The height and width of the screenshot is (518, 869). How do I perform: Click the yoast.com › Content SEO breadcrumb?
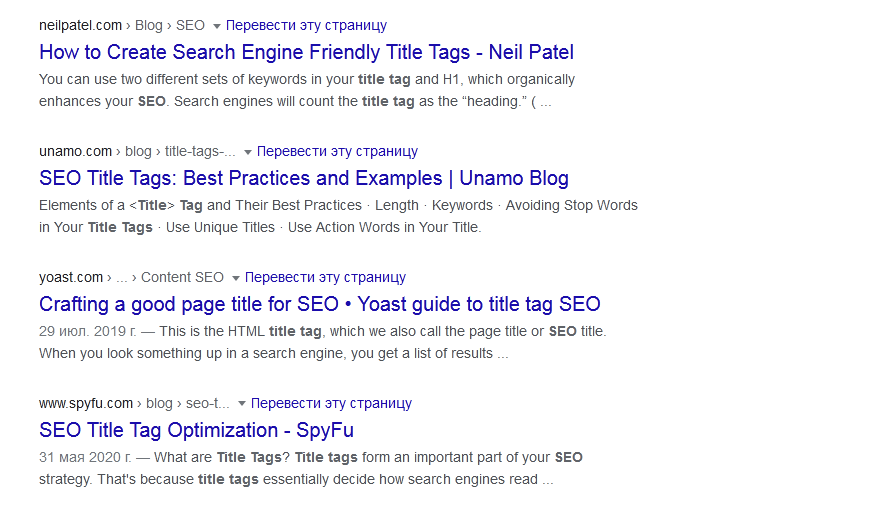(x=131, y=277)
